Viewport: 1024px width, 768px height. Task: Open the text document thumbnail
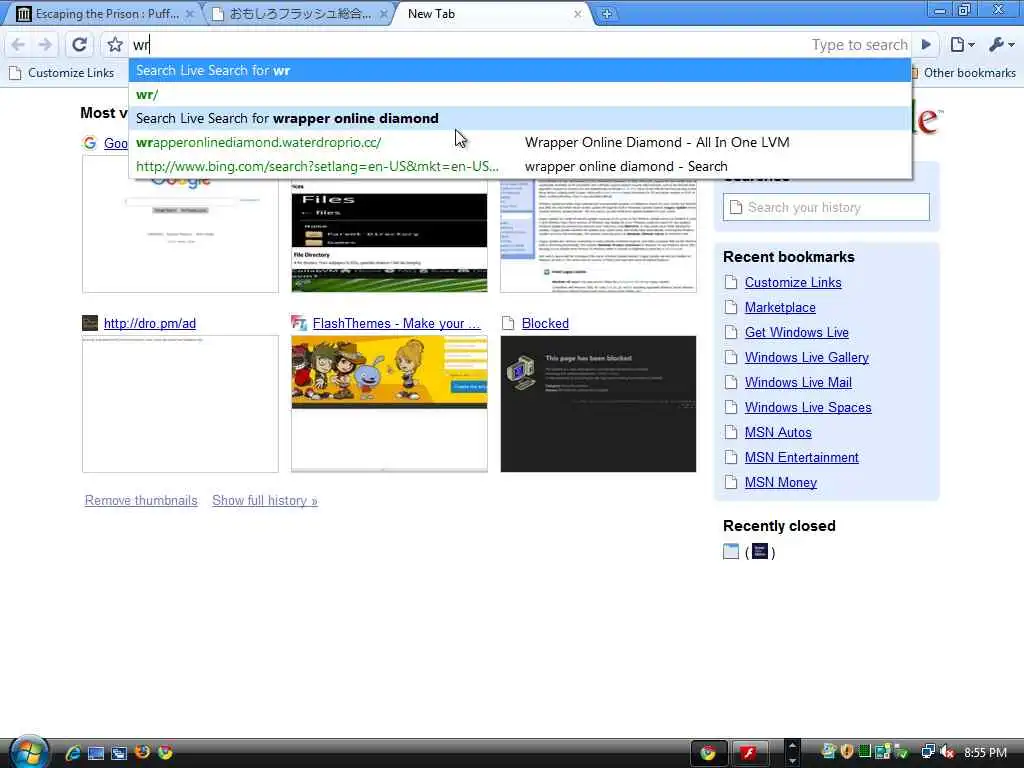[x=598, y=235]
